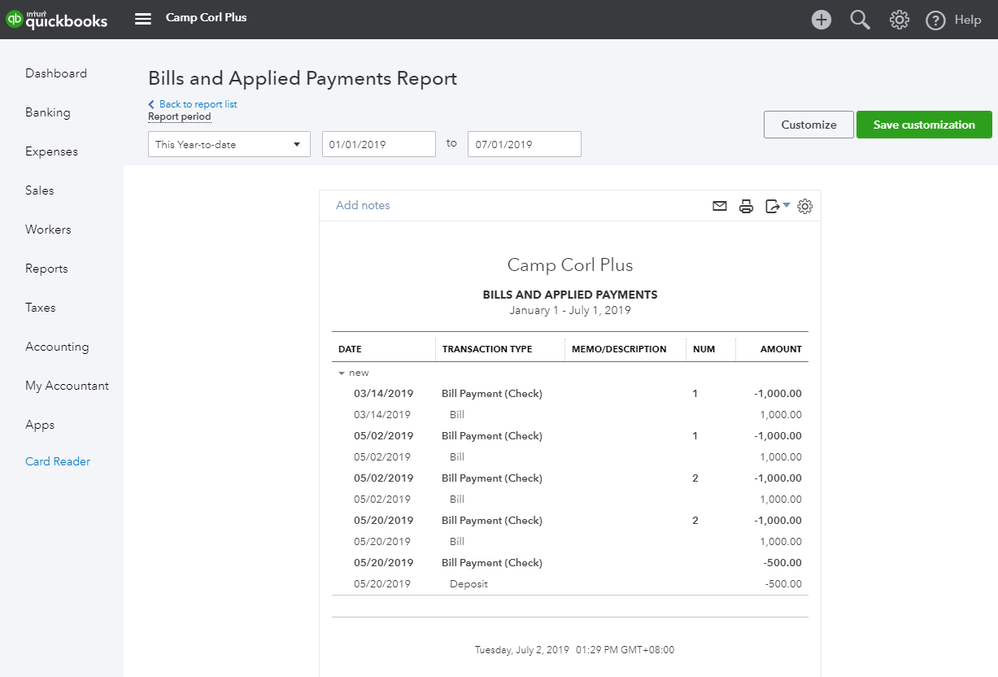Open Sales in sidebar

click(39, 190)
